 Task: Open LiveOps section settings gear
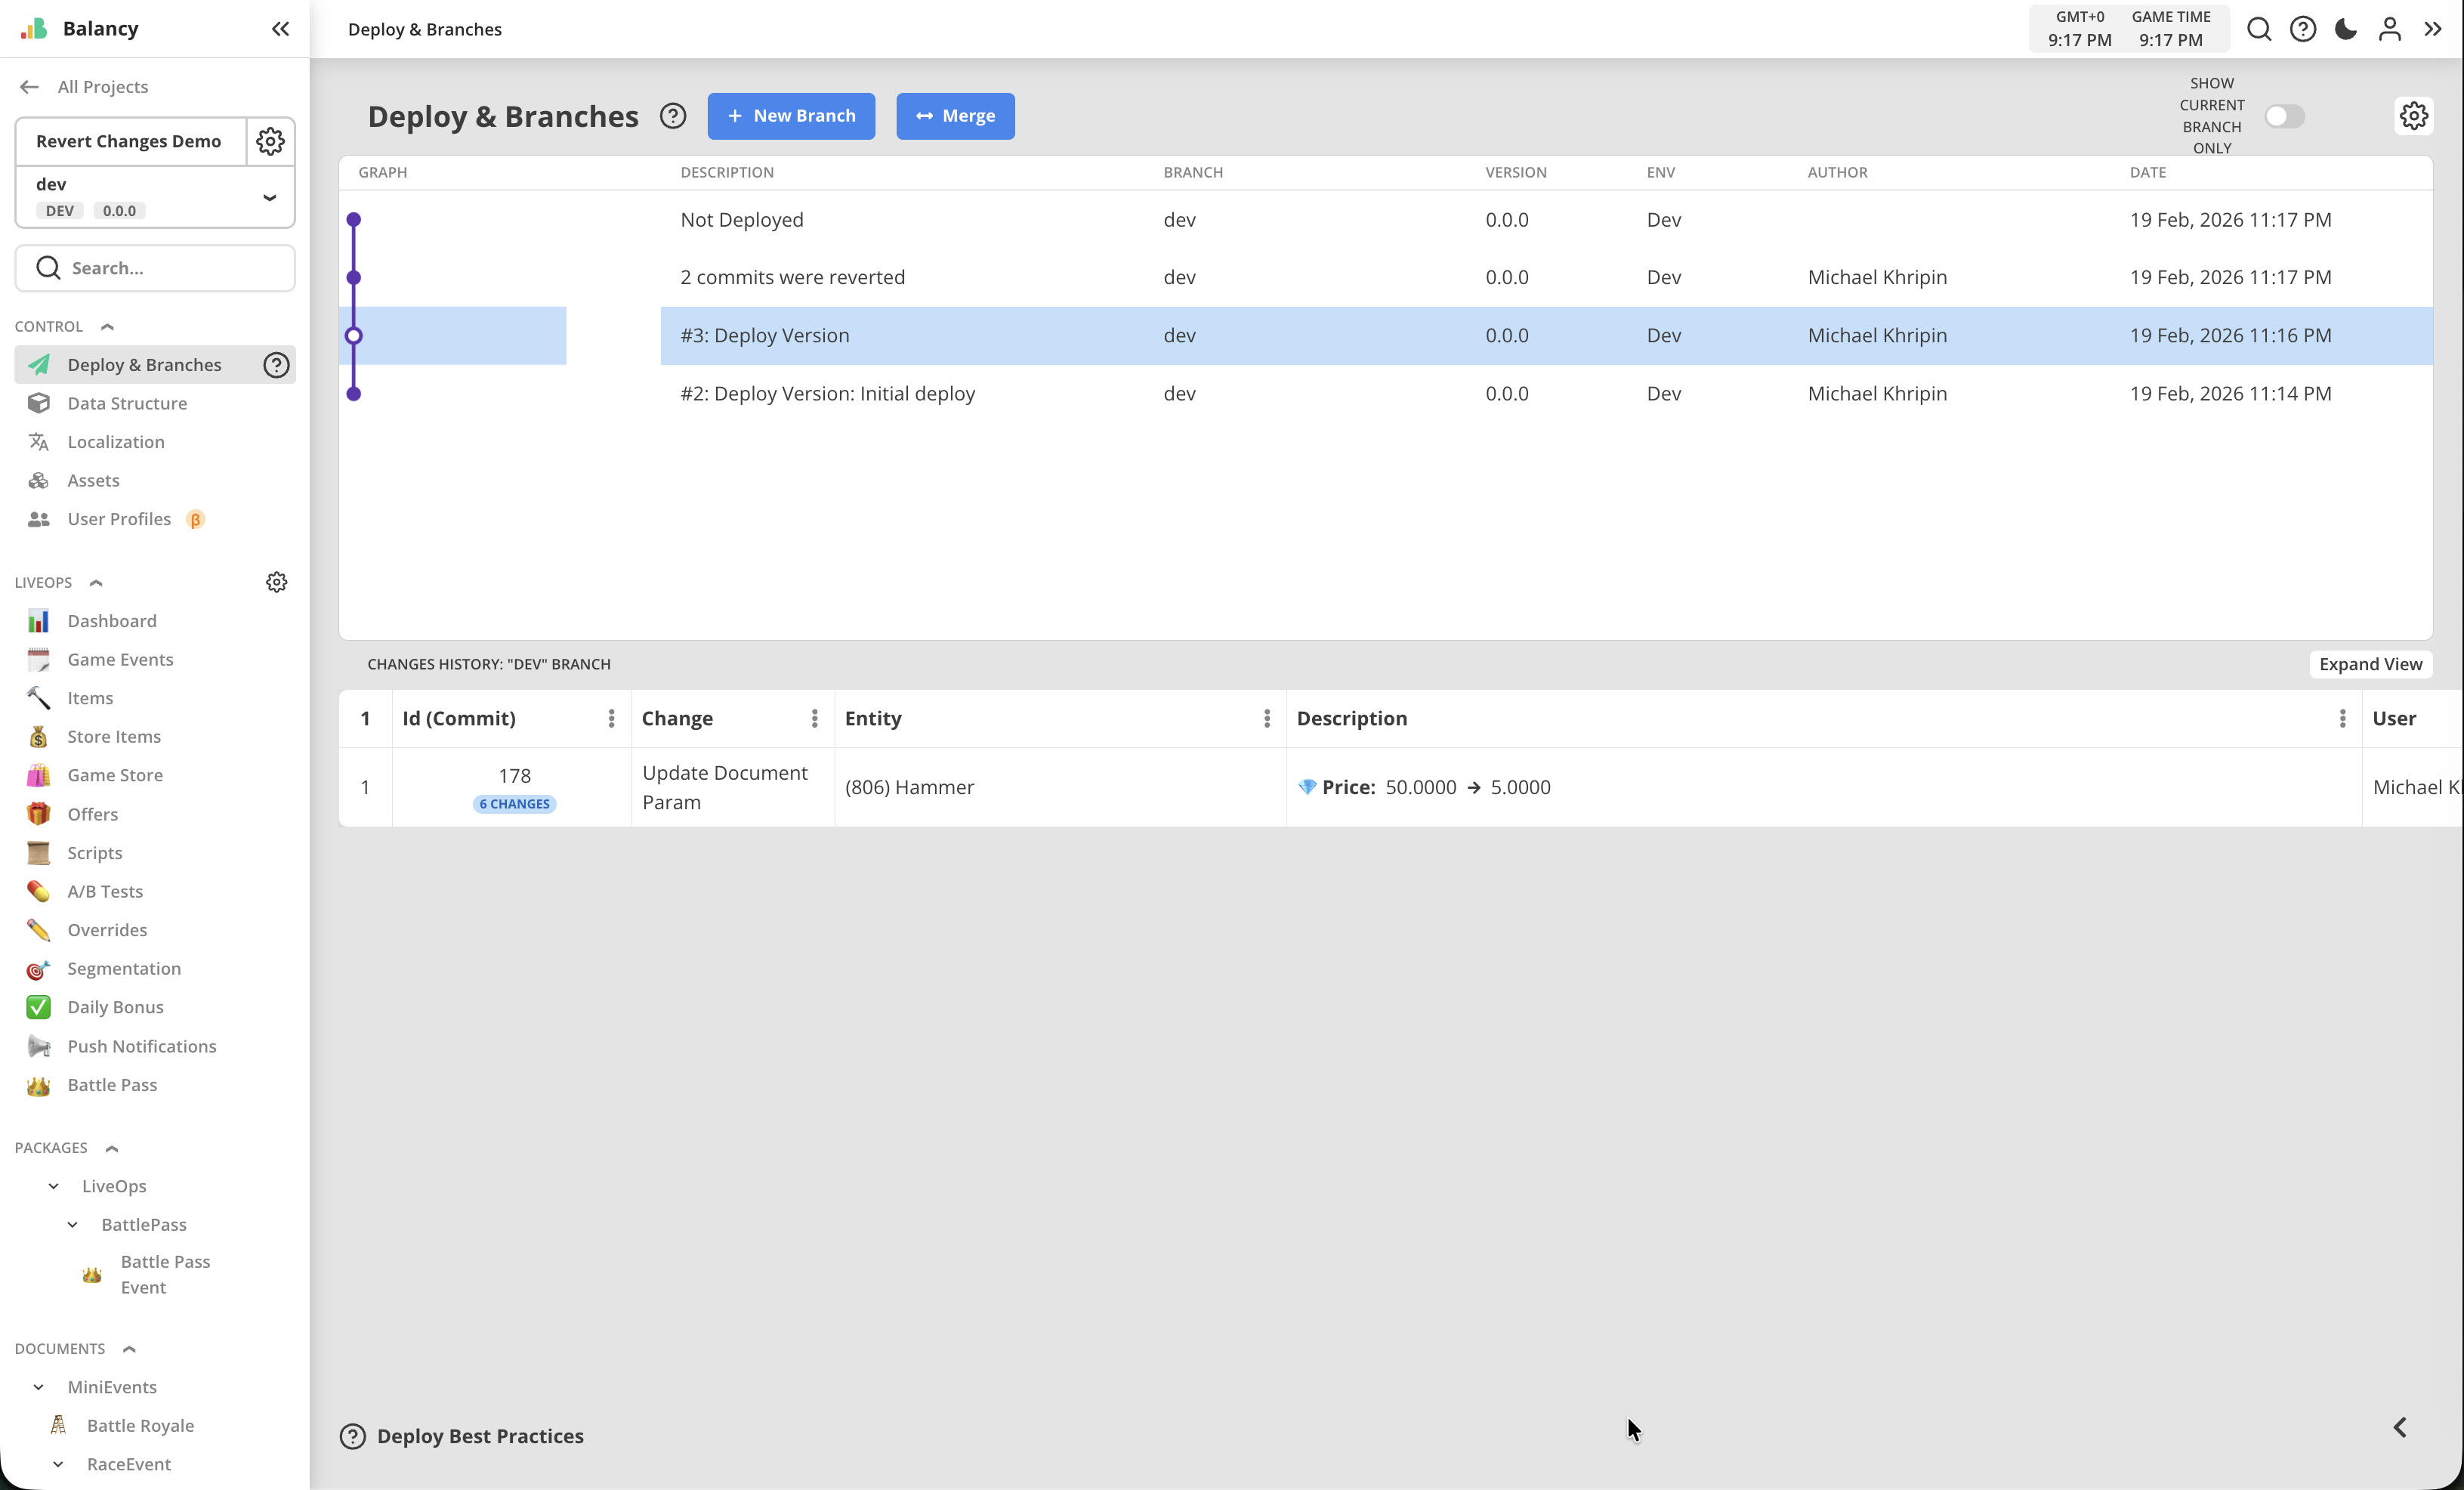point(276,582)
